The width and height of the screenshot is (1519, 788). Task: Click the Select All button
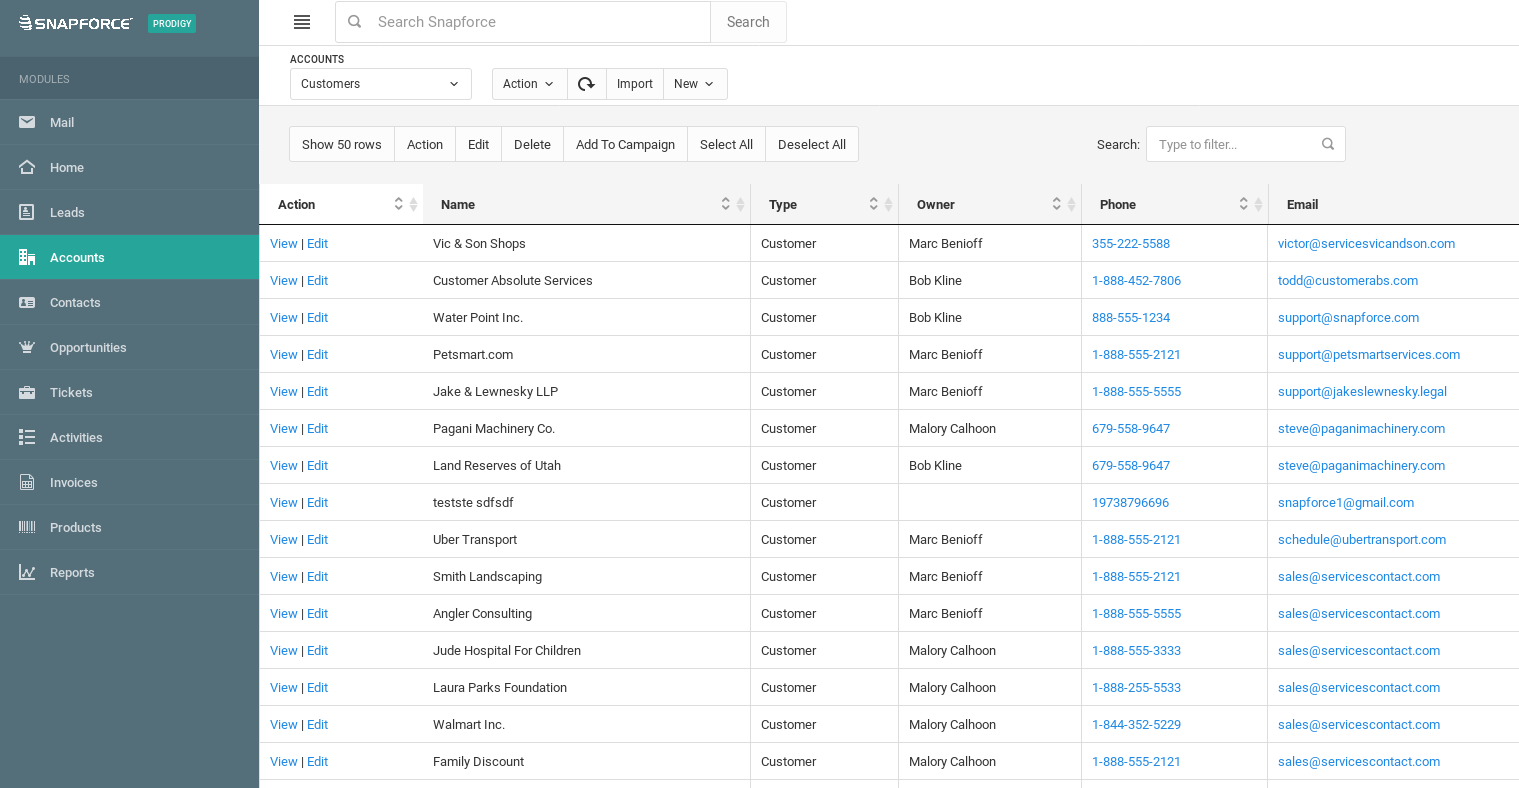click(726, 144)
